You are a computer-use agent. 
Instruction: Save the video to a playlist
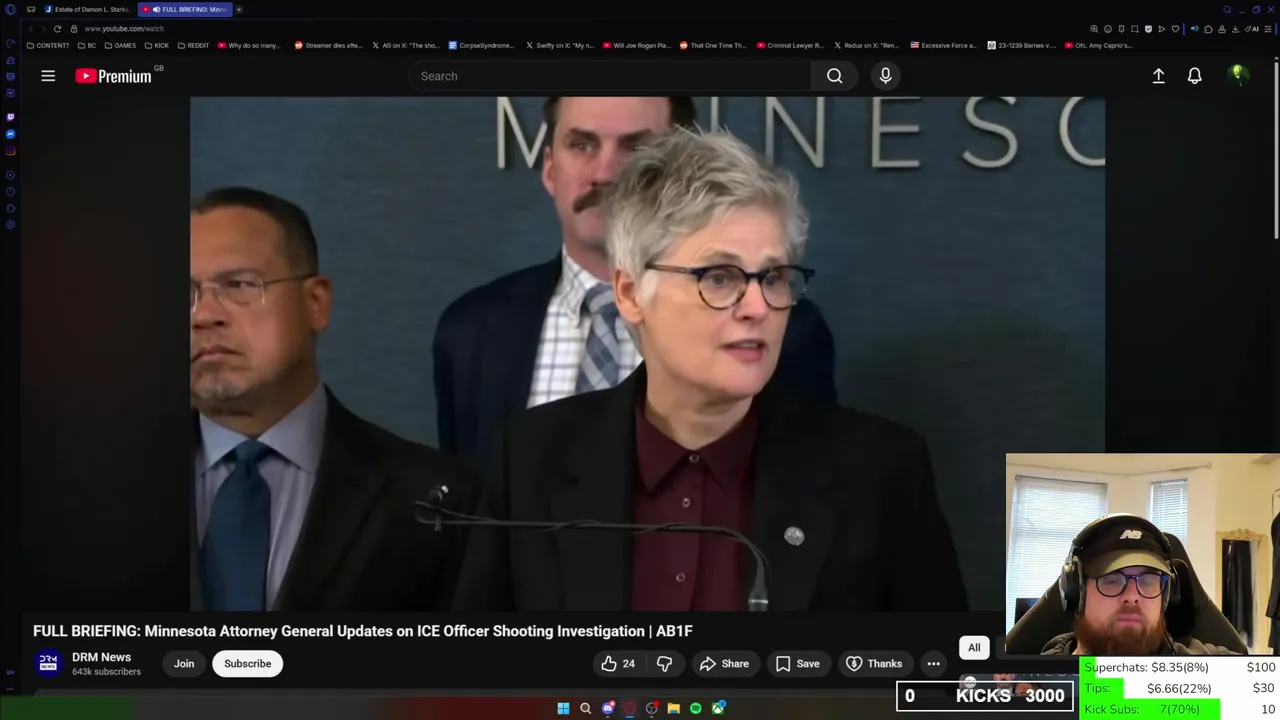click(797, 664)
